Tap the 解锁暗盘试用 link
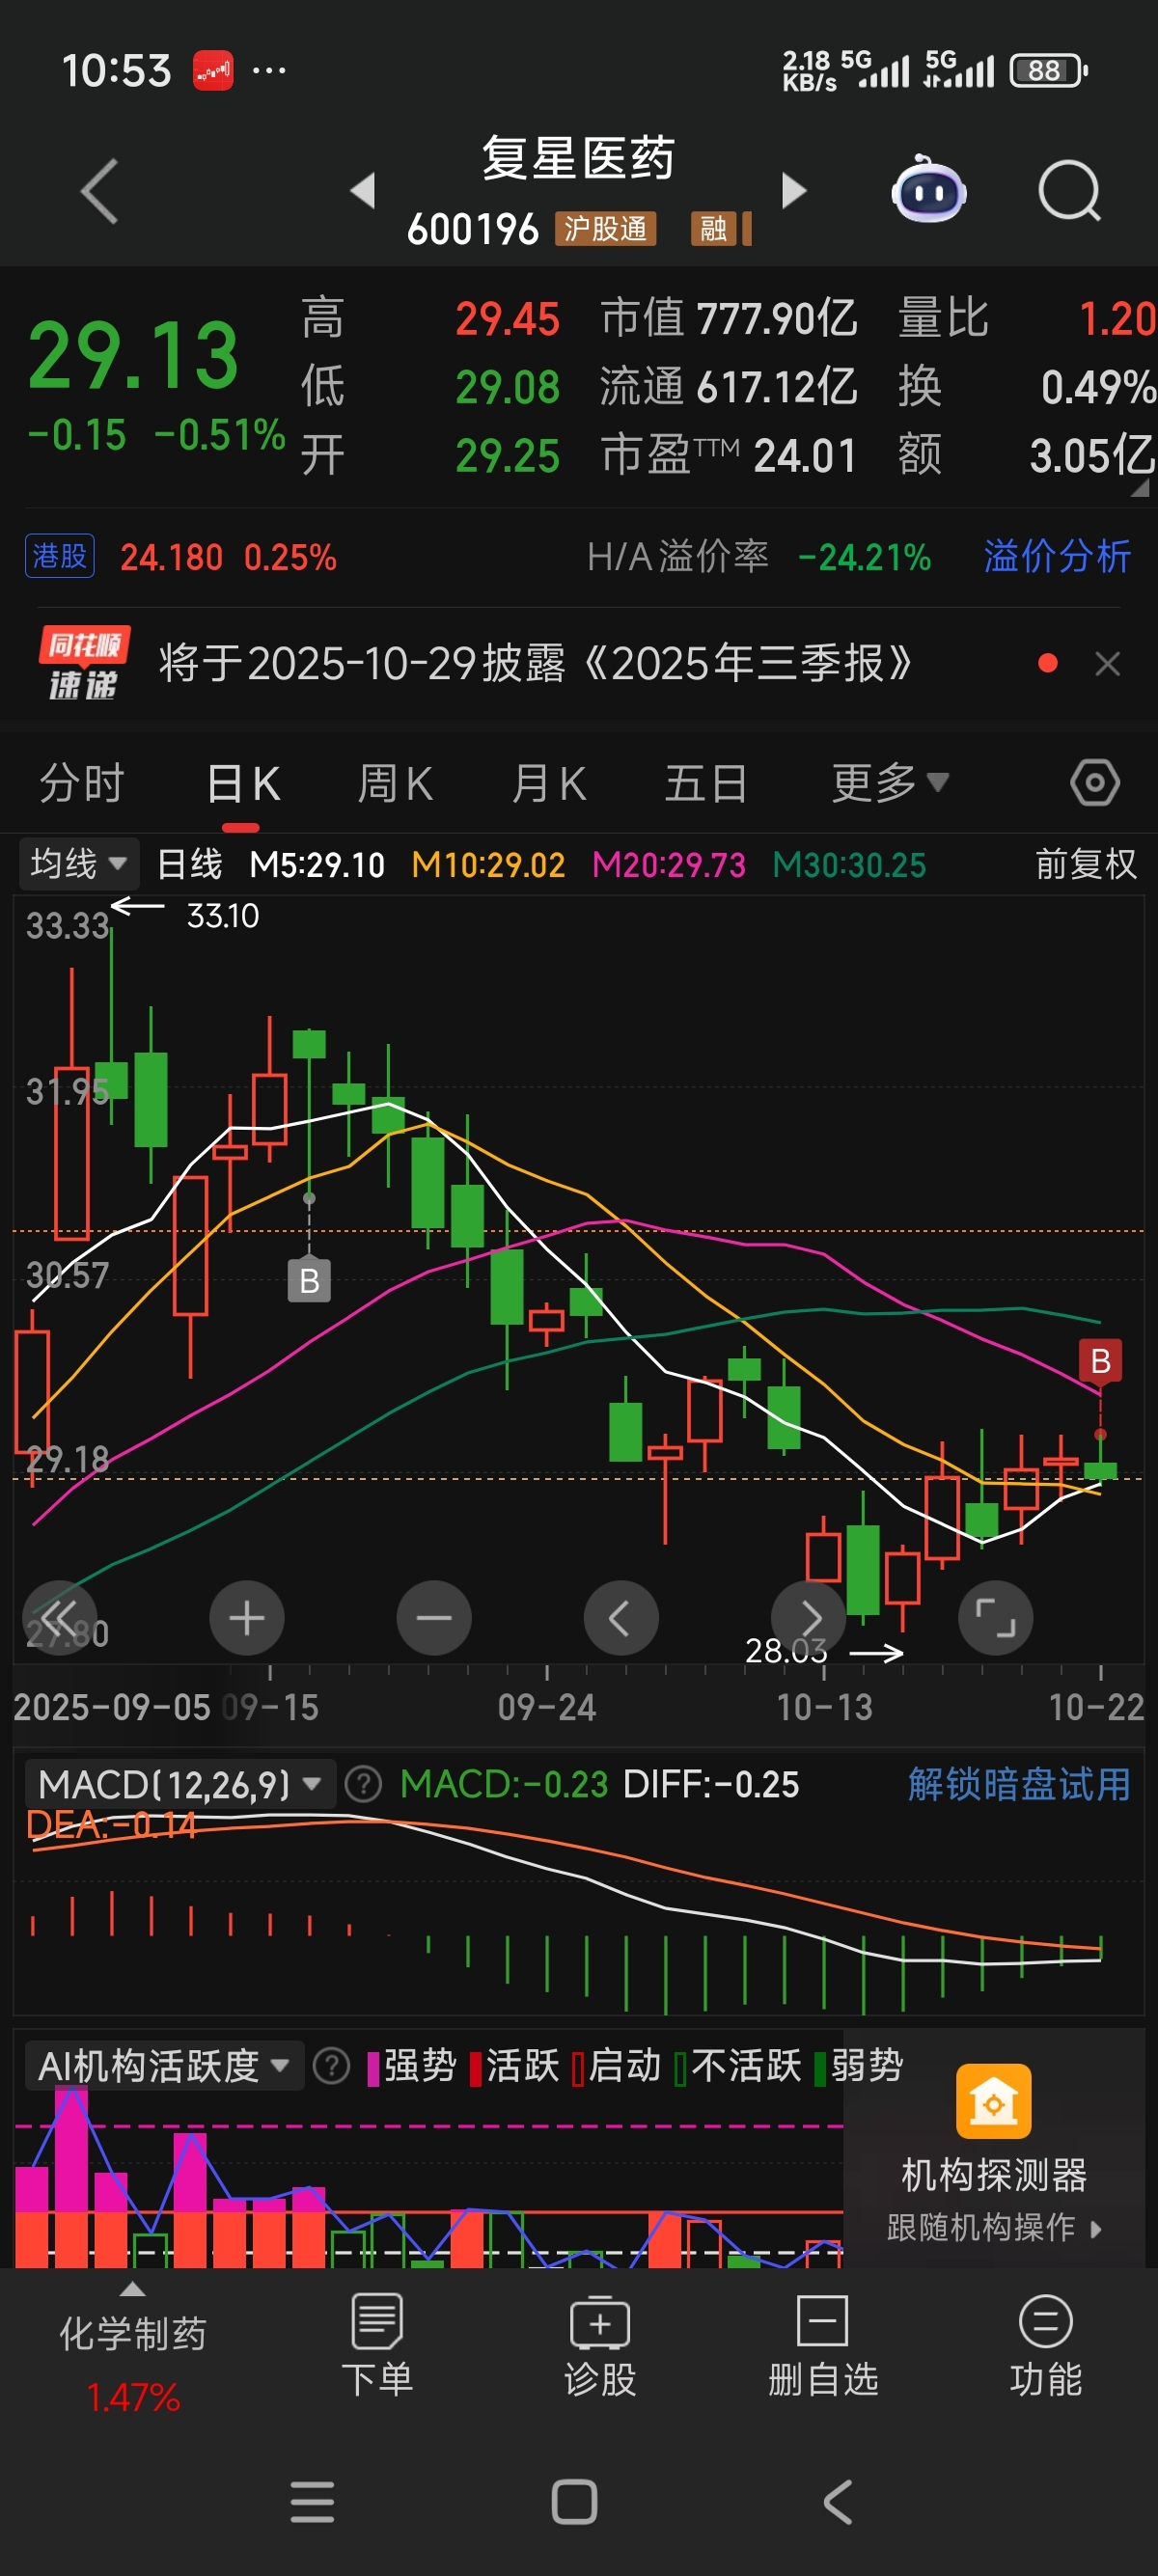This screenshot has width=1158, height=2576. (1019, 1783)
